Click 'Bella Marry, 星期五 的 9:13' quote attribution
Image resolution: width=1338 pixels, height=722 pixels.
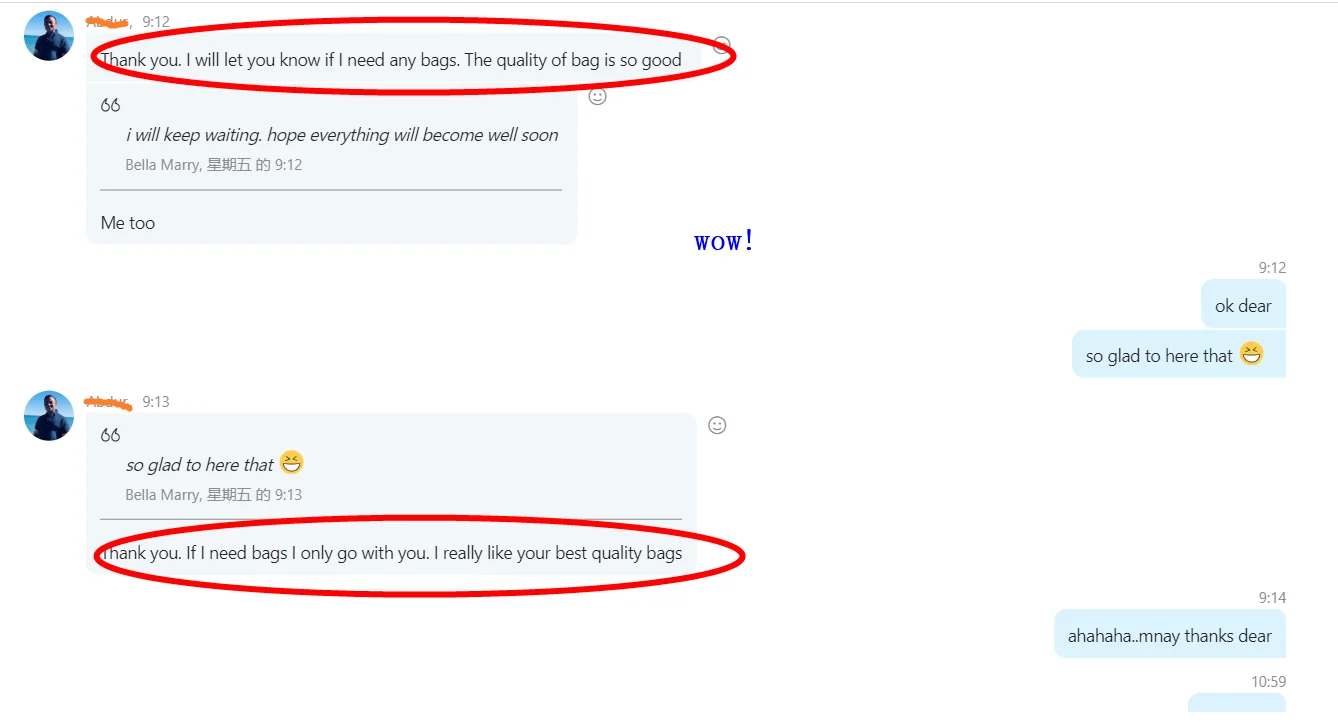213,495
